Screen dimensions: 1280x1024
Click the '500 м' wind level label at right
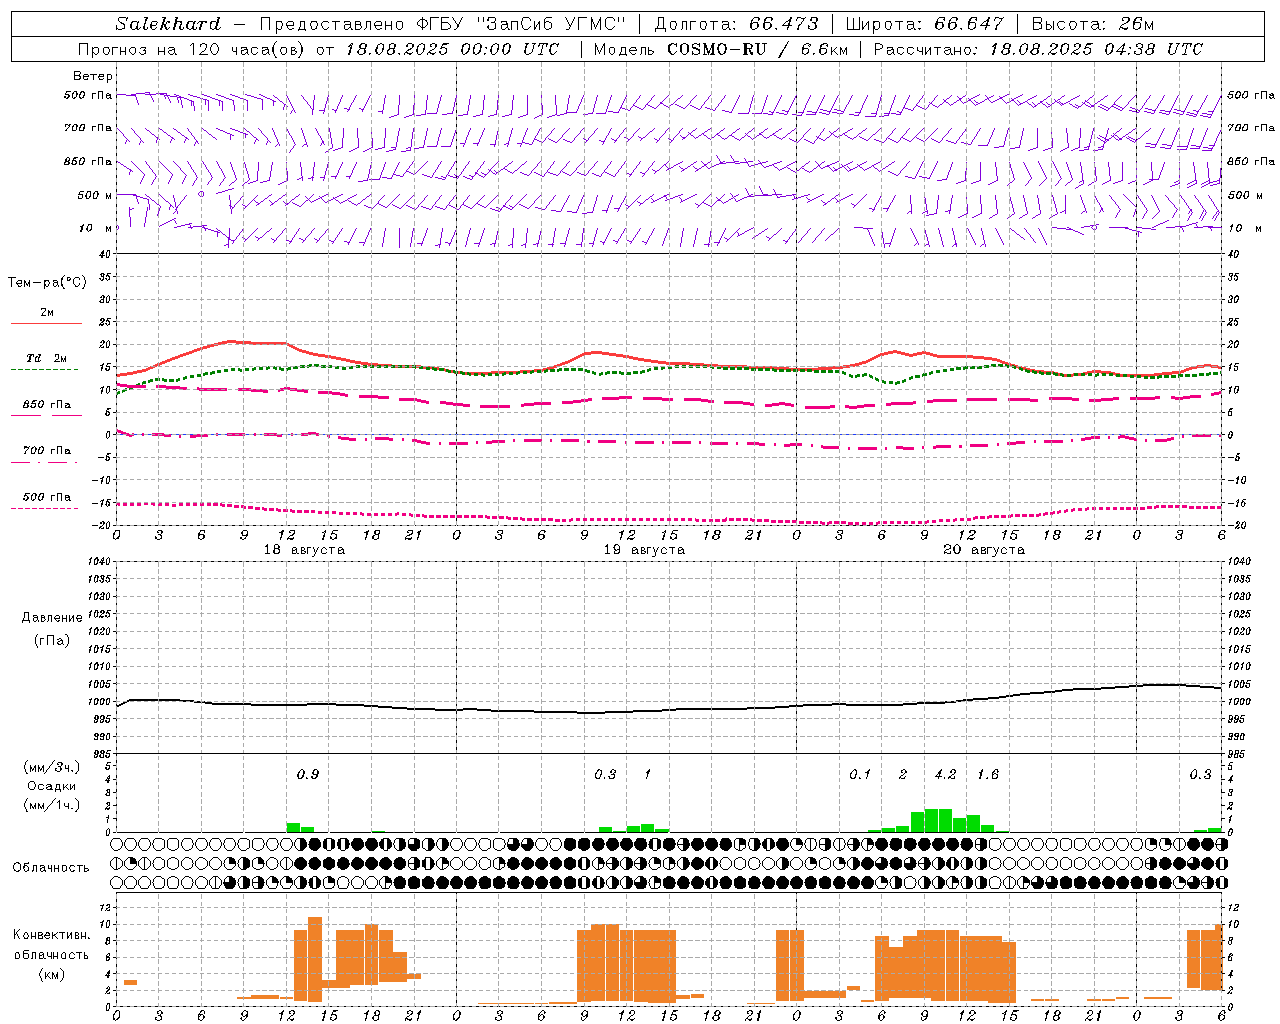[x=1246, y=195]
